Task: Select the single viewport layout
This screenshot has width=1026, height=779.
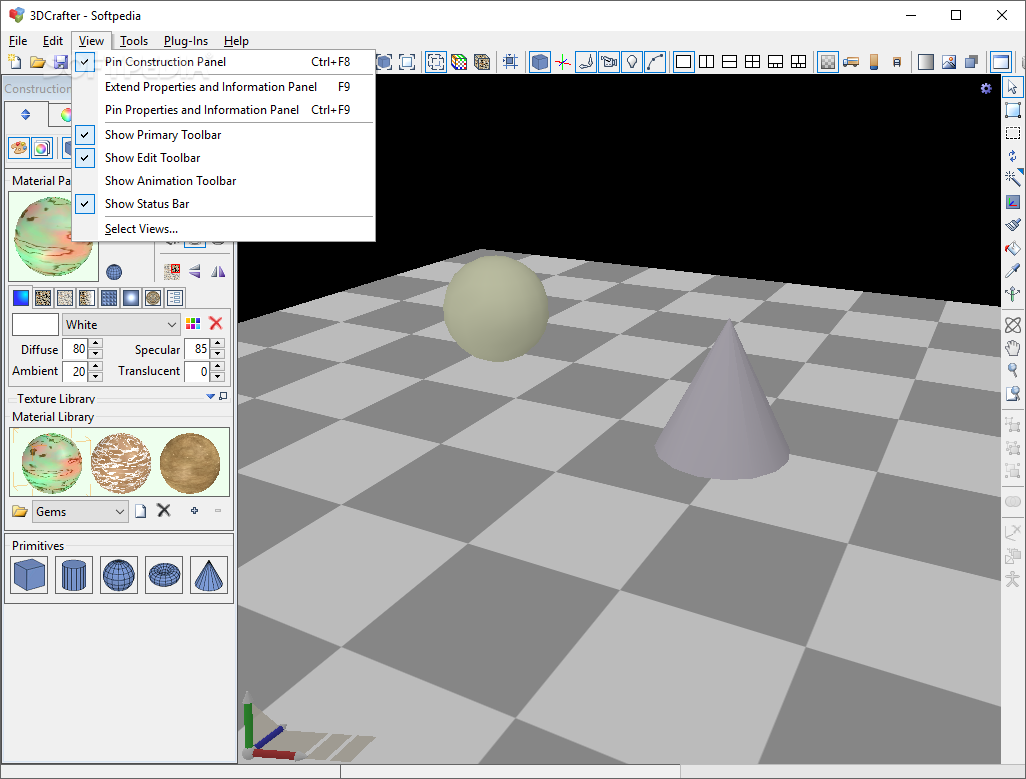Action: pos(683,62)
